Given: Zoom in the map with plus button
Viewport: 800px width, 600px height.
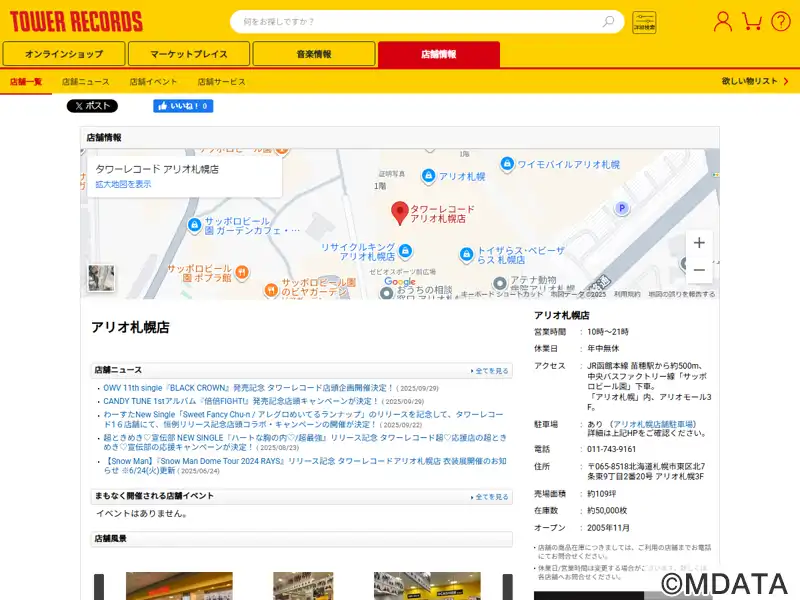Looking at the screenshot, I should [699, 242].
